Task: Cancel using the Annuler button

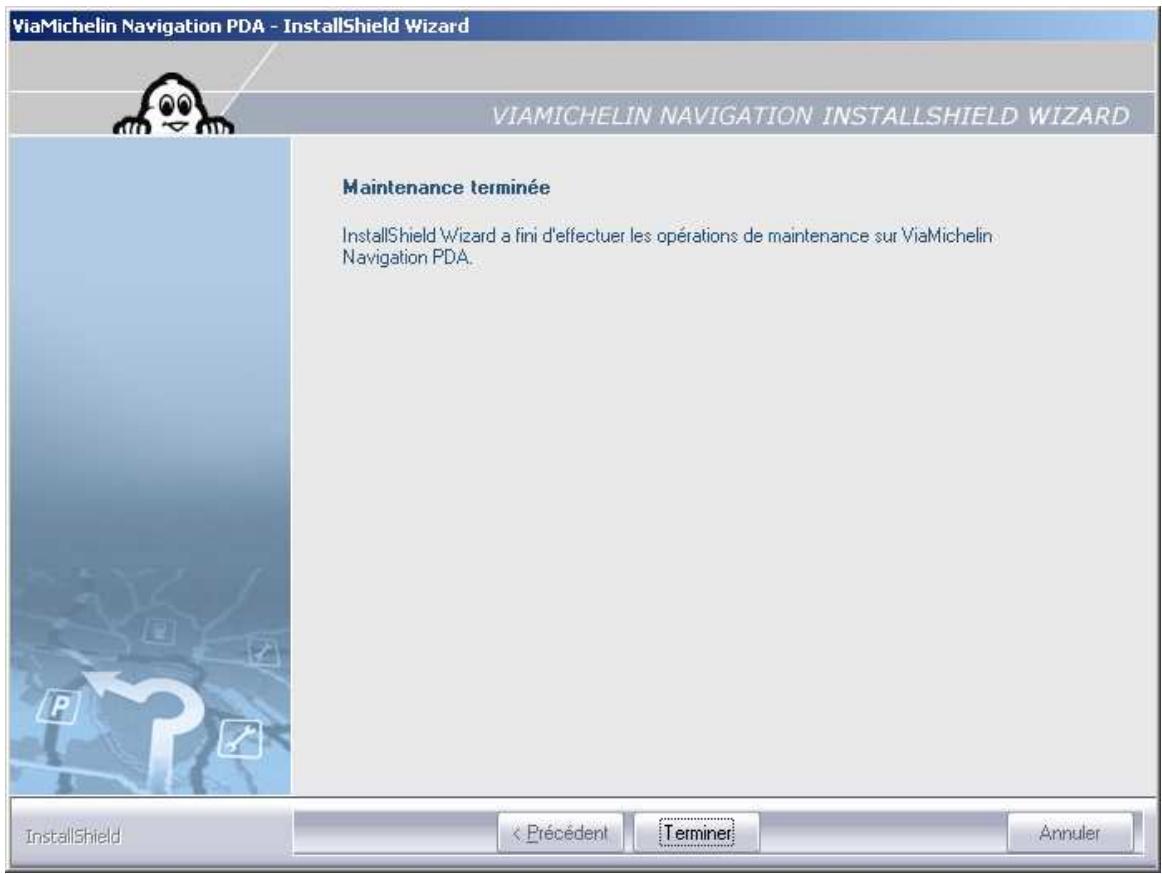Action: 1069,832
